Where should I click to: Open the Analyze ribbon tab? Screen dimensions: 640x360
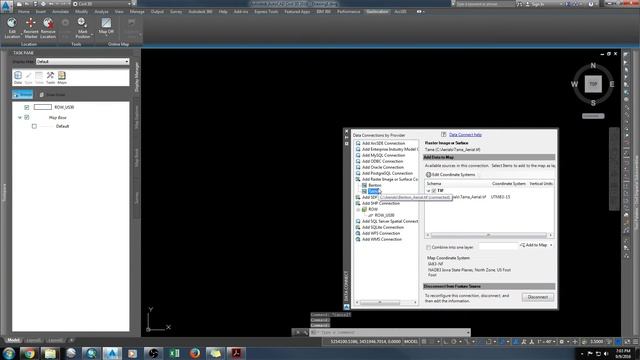click(x=102, y=11)
